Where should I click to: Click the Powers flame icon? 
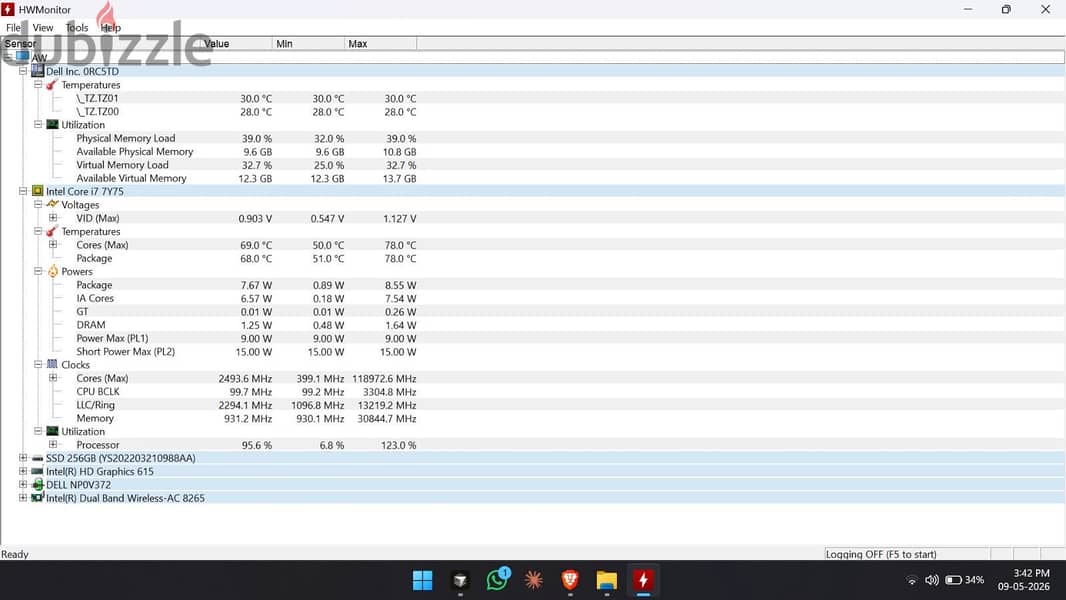(x=53, y=271)
